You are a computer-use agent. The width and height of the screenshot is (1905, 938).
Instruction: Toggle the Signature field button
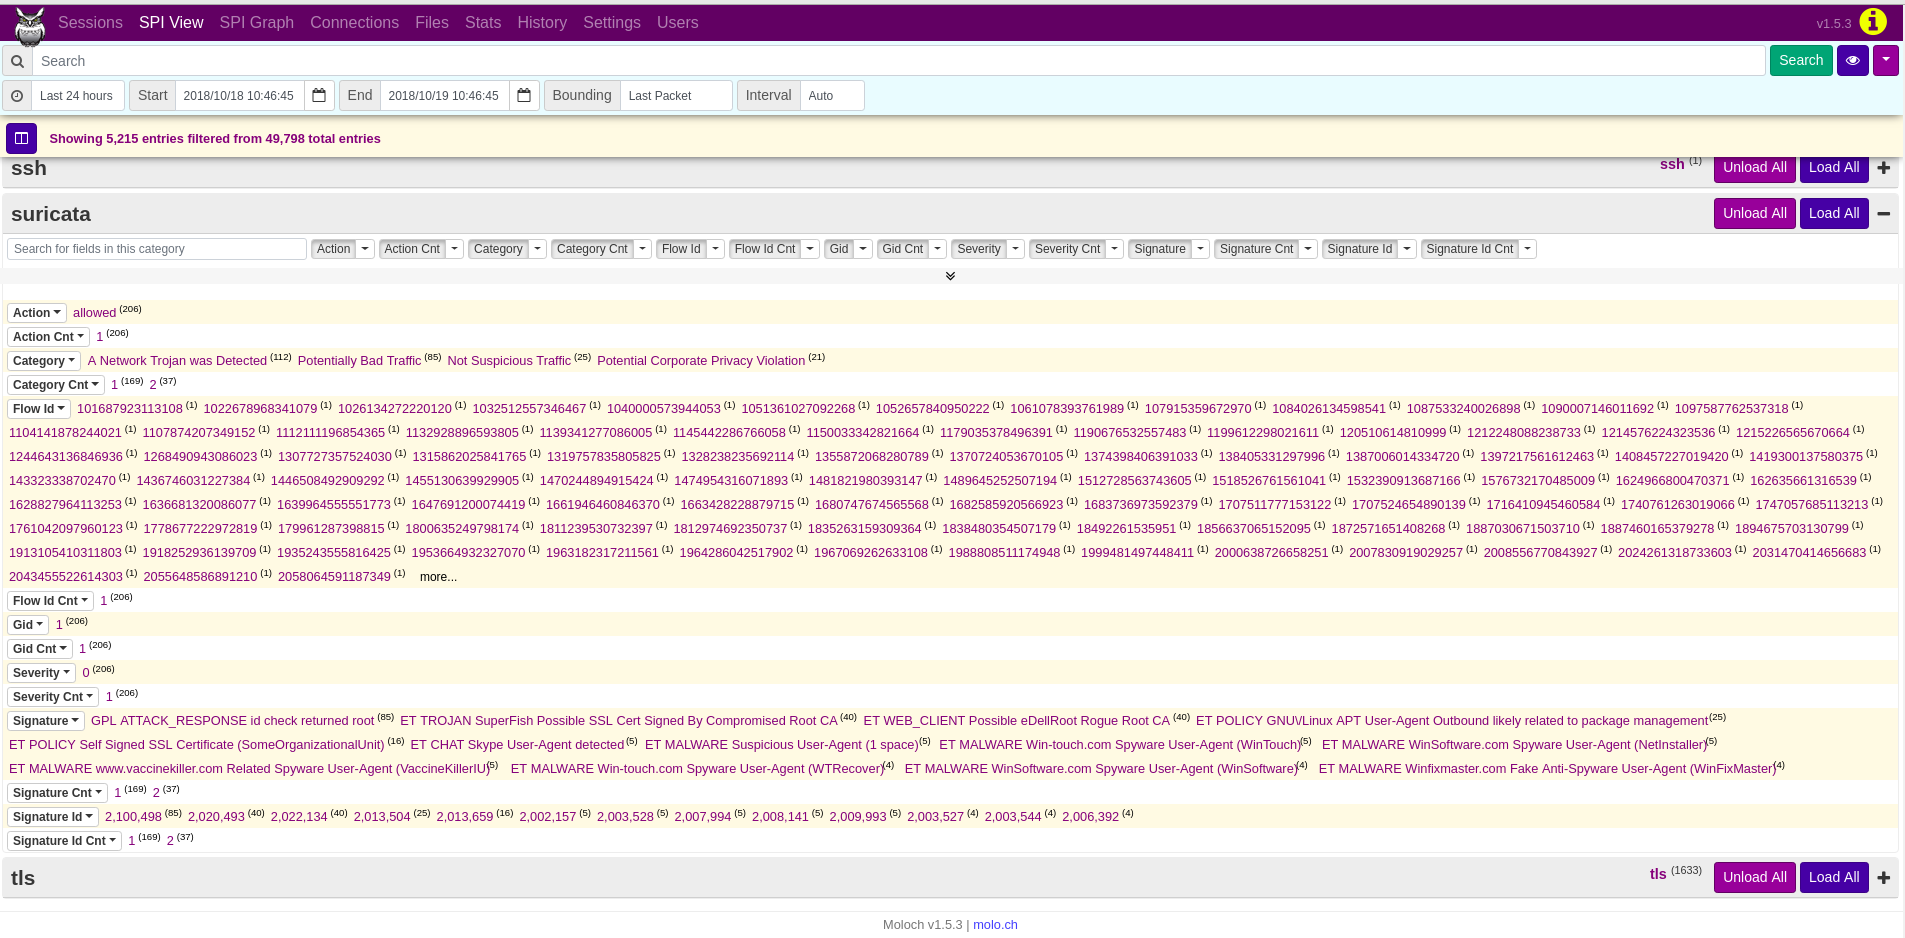[1160, 249]
